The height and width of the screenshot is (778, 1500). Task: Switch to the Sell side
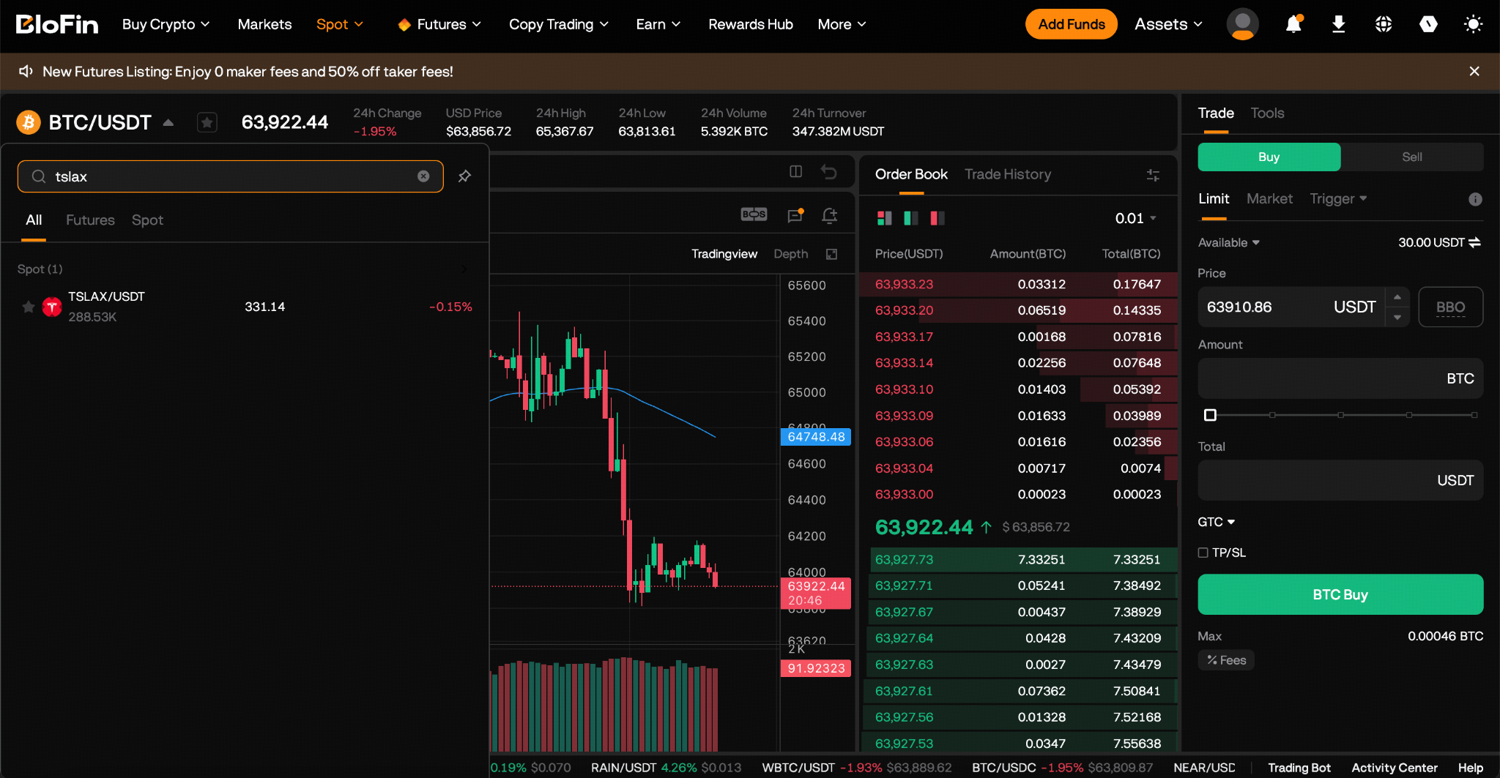tap(1412, 157)
